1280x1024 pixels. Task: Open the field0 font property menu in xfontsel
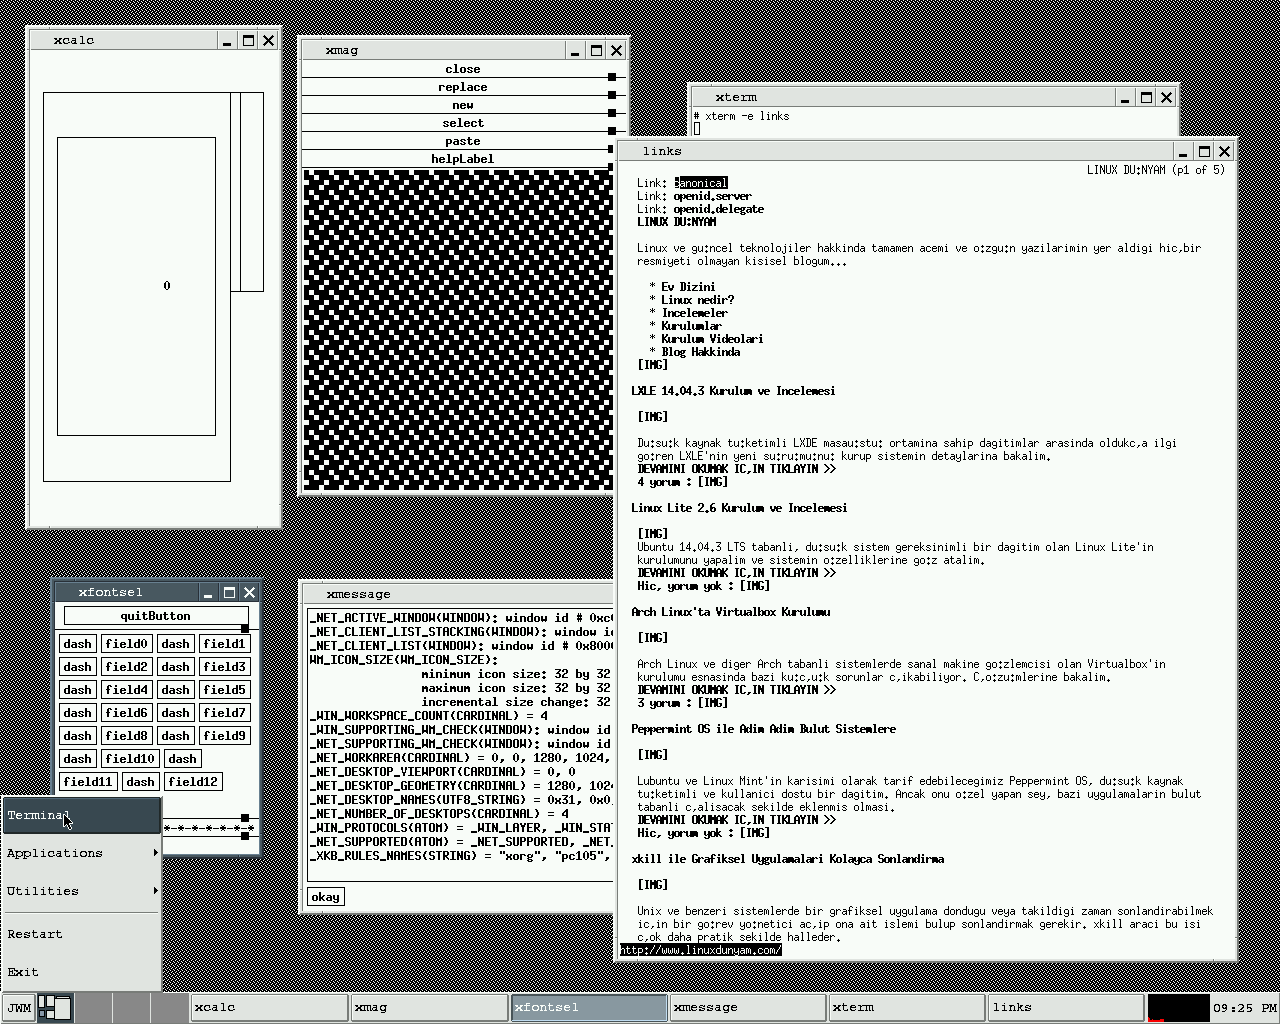click(126, 644)
